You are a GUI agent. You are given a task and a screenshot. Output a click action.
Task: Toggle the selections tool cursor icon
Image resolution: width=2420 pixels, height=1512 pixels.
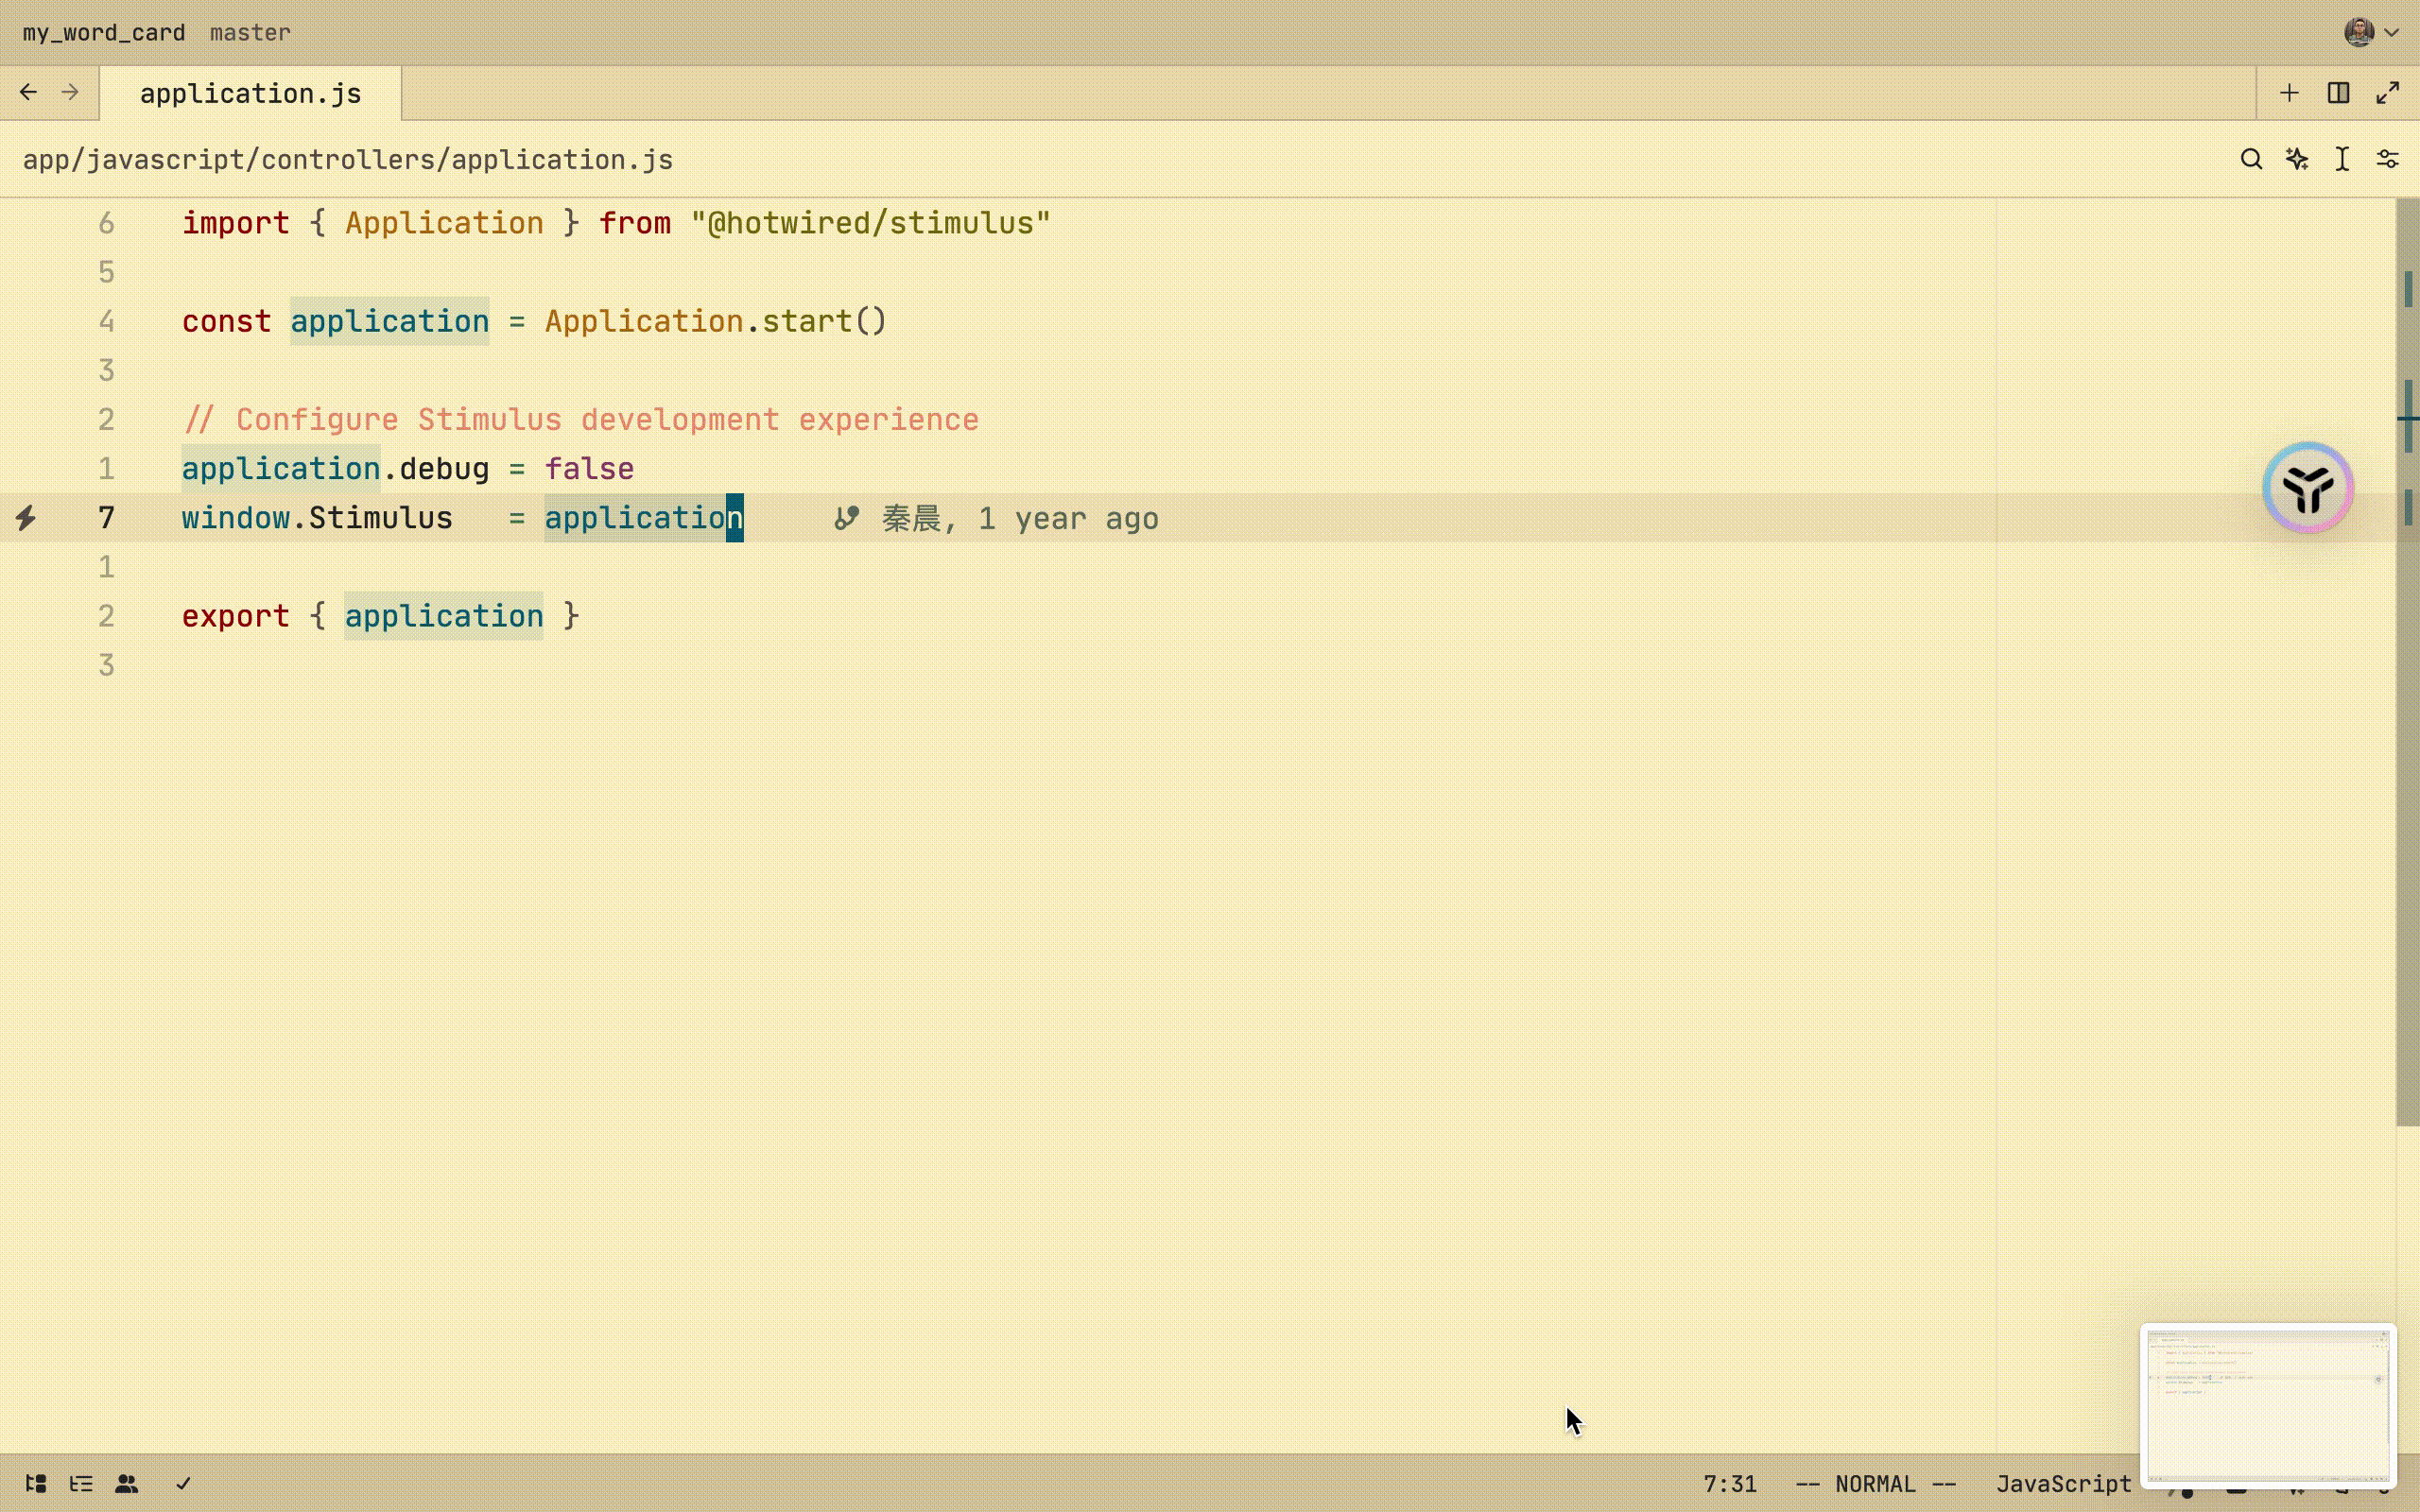2342,160
